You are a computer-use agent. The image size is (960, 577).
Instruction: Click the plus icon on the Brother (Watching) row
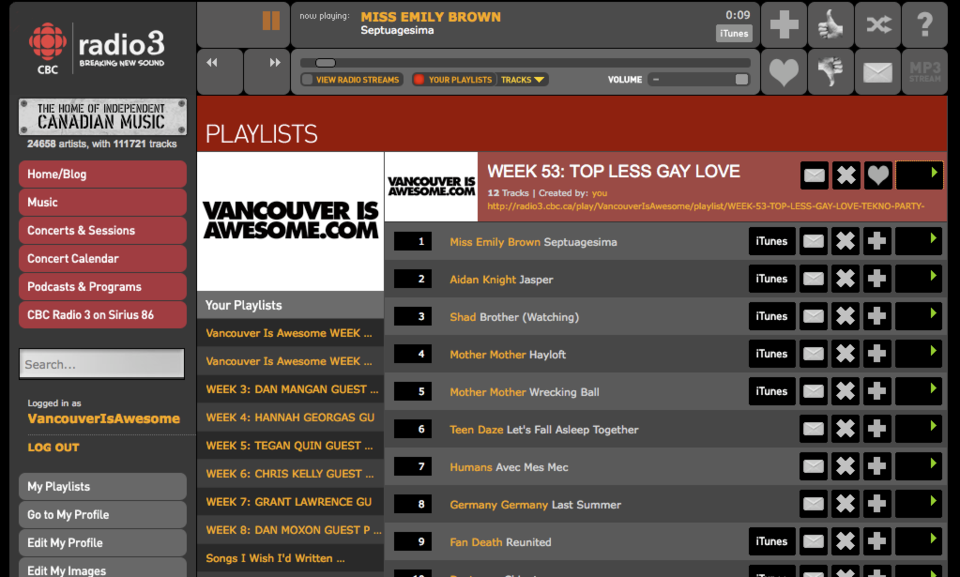[877, 316]
